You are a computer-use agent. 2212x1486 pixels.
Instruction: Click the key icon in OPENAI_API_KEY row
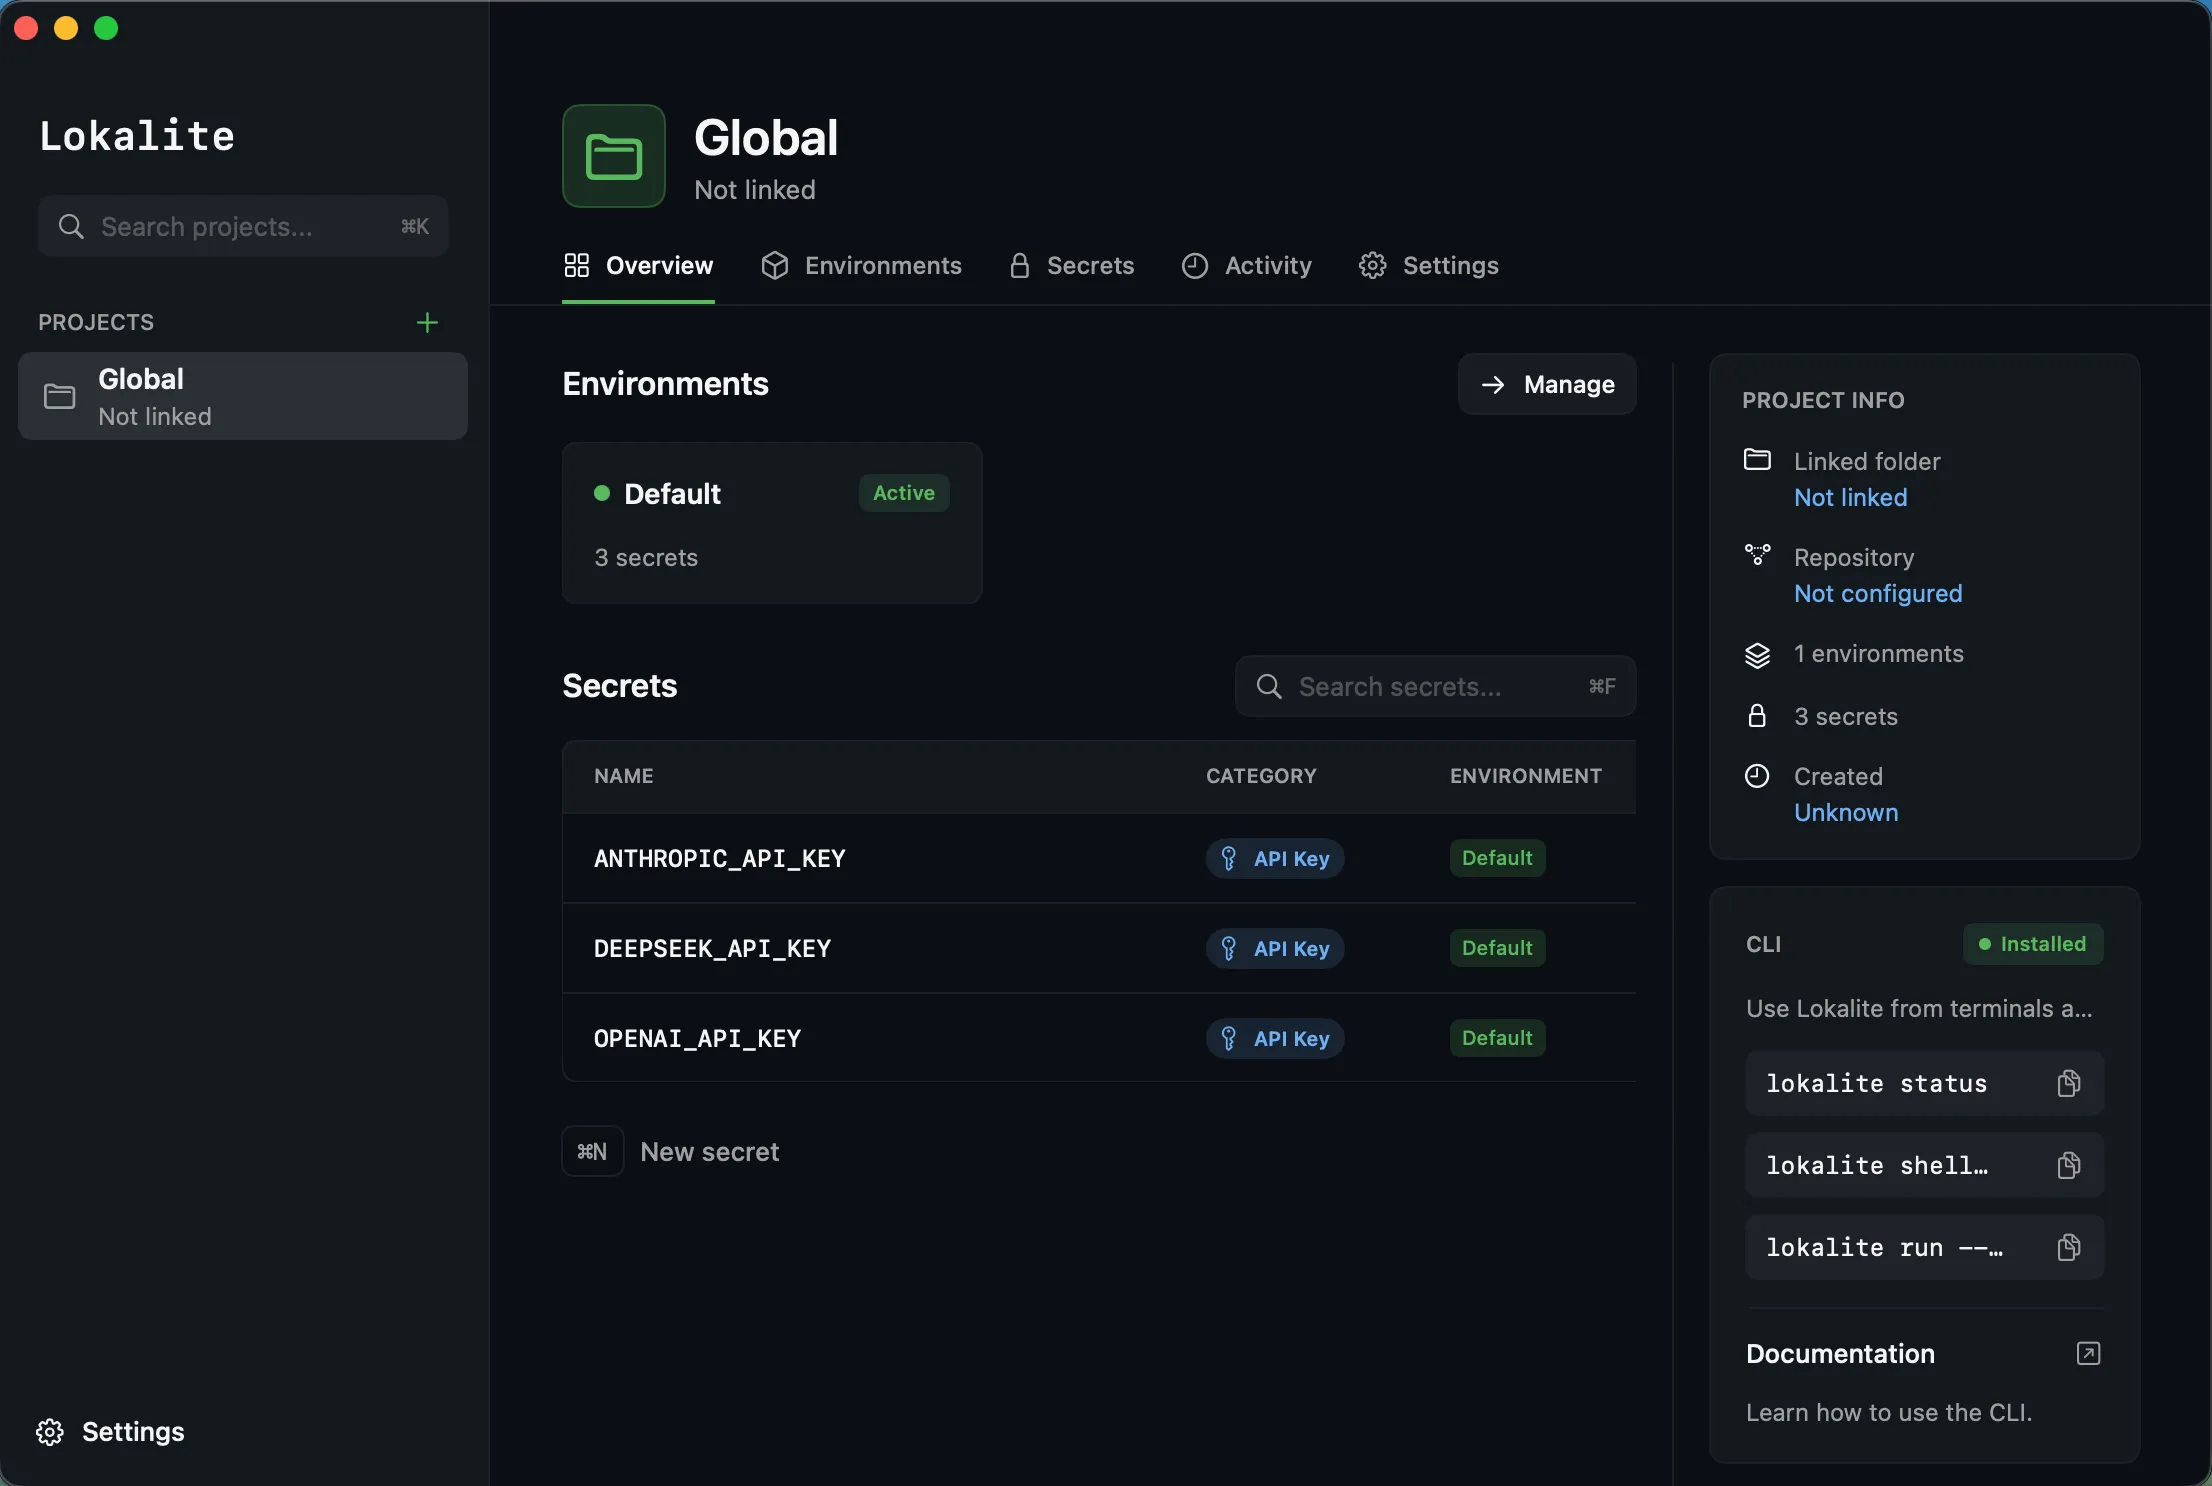tap(1229, 1039)
